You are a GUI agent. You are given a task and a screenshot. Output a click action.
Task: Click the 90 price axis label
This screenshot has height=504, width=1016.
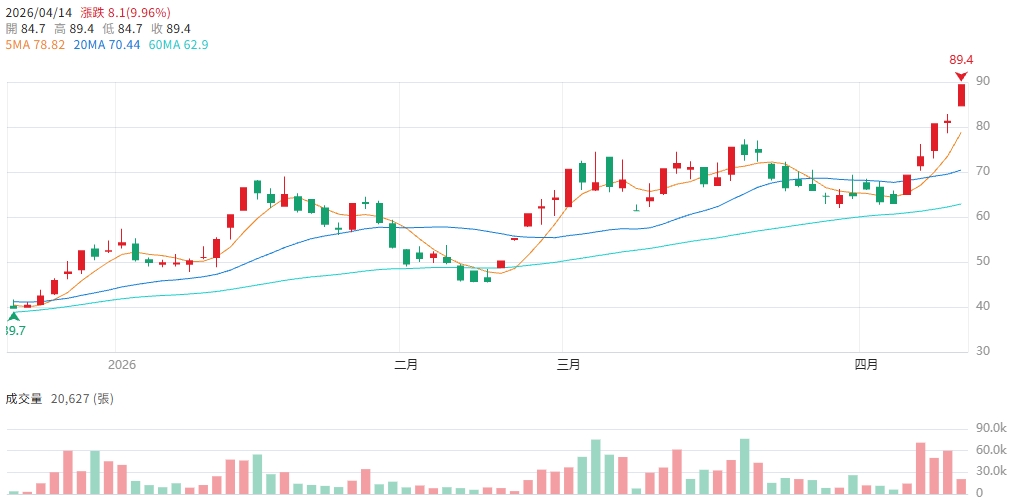(x=982, y=81)
